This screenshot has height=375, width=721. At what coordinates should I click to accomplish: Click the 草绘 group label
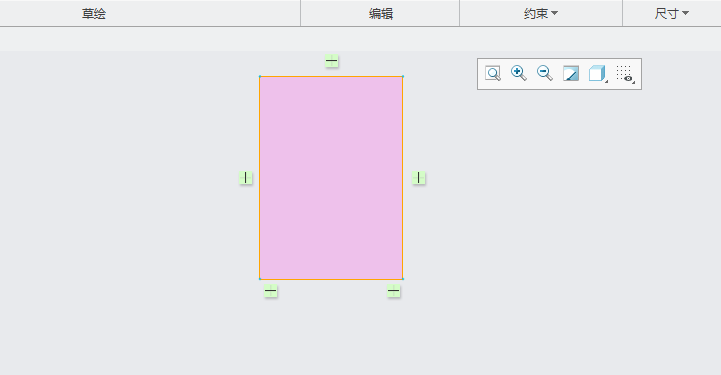[x=94, y=14]
